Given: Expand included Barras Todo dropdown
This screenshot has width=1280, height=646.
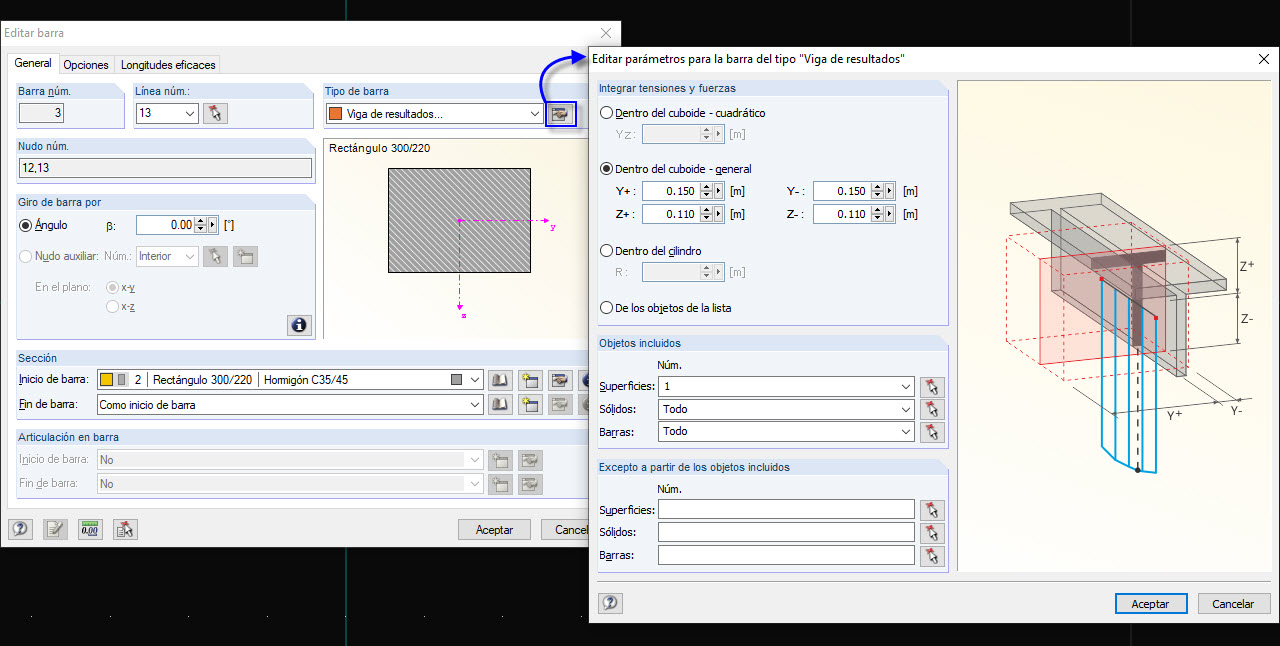Looking at the screenshot, I should 906,432.
